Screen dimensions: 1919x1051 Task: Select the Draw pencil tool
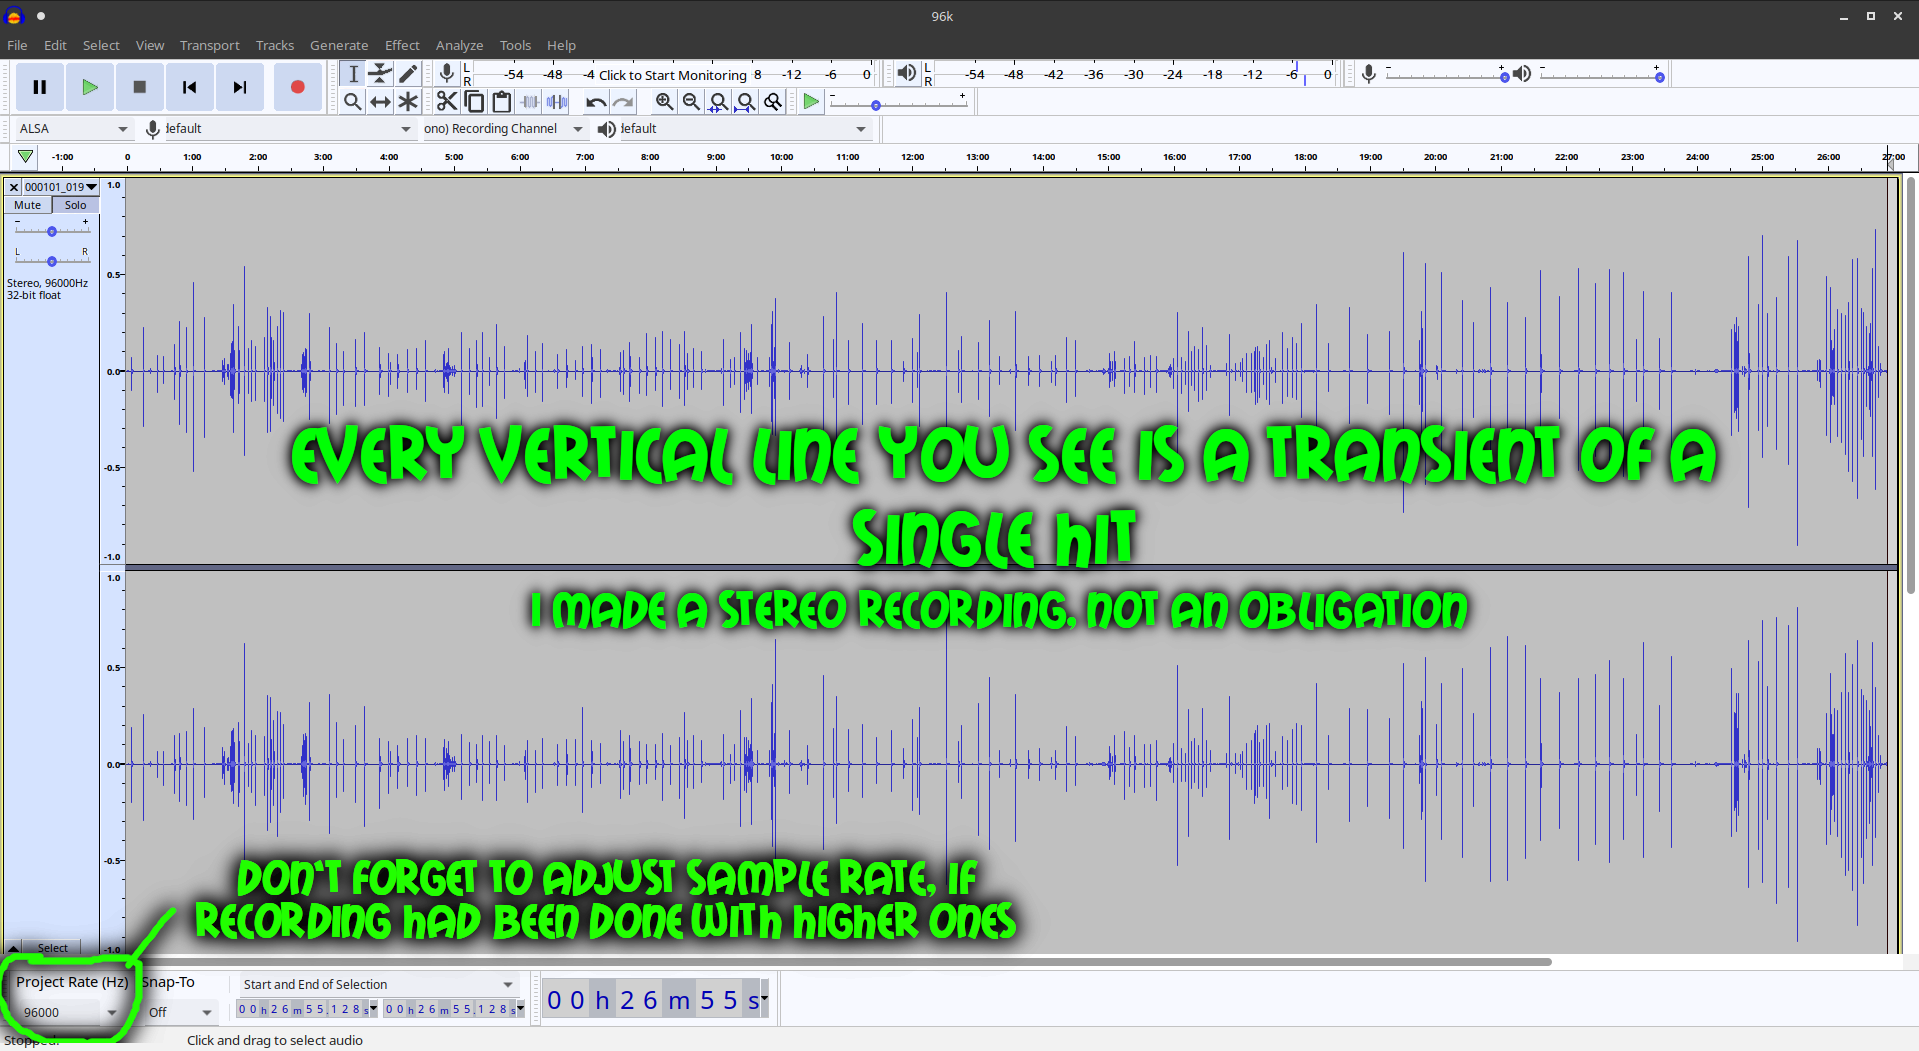[408, 74]
